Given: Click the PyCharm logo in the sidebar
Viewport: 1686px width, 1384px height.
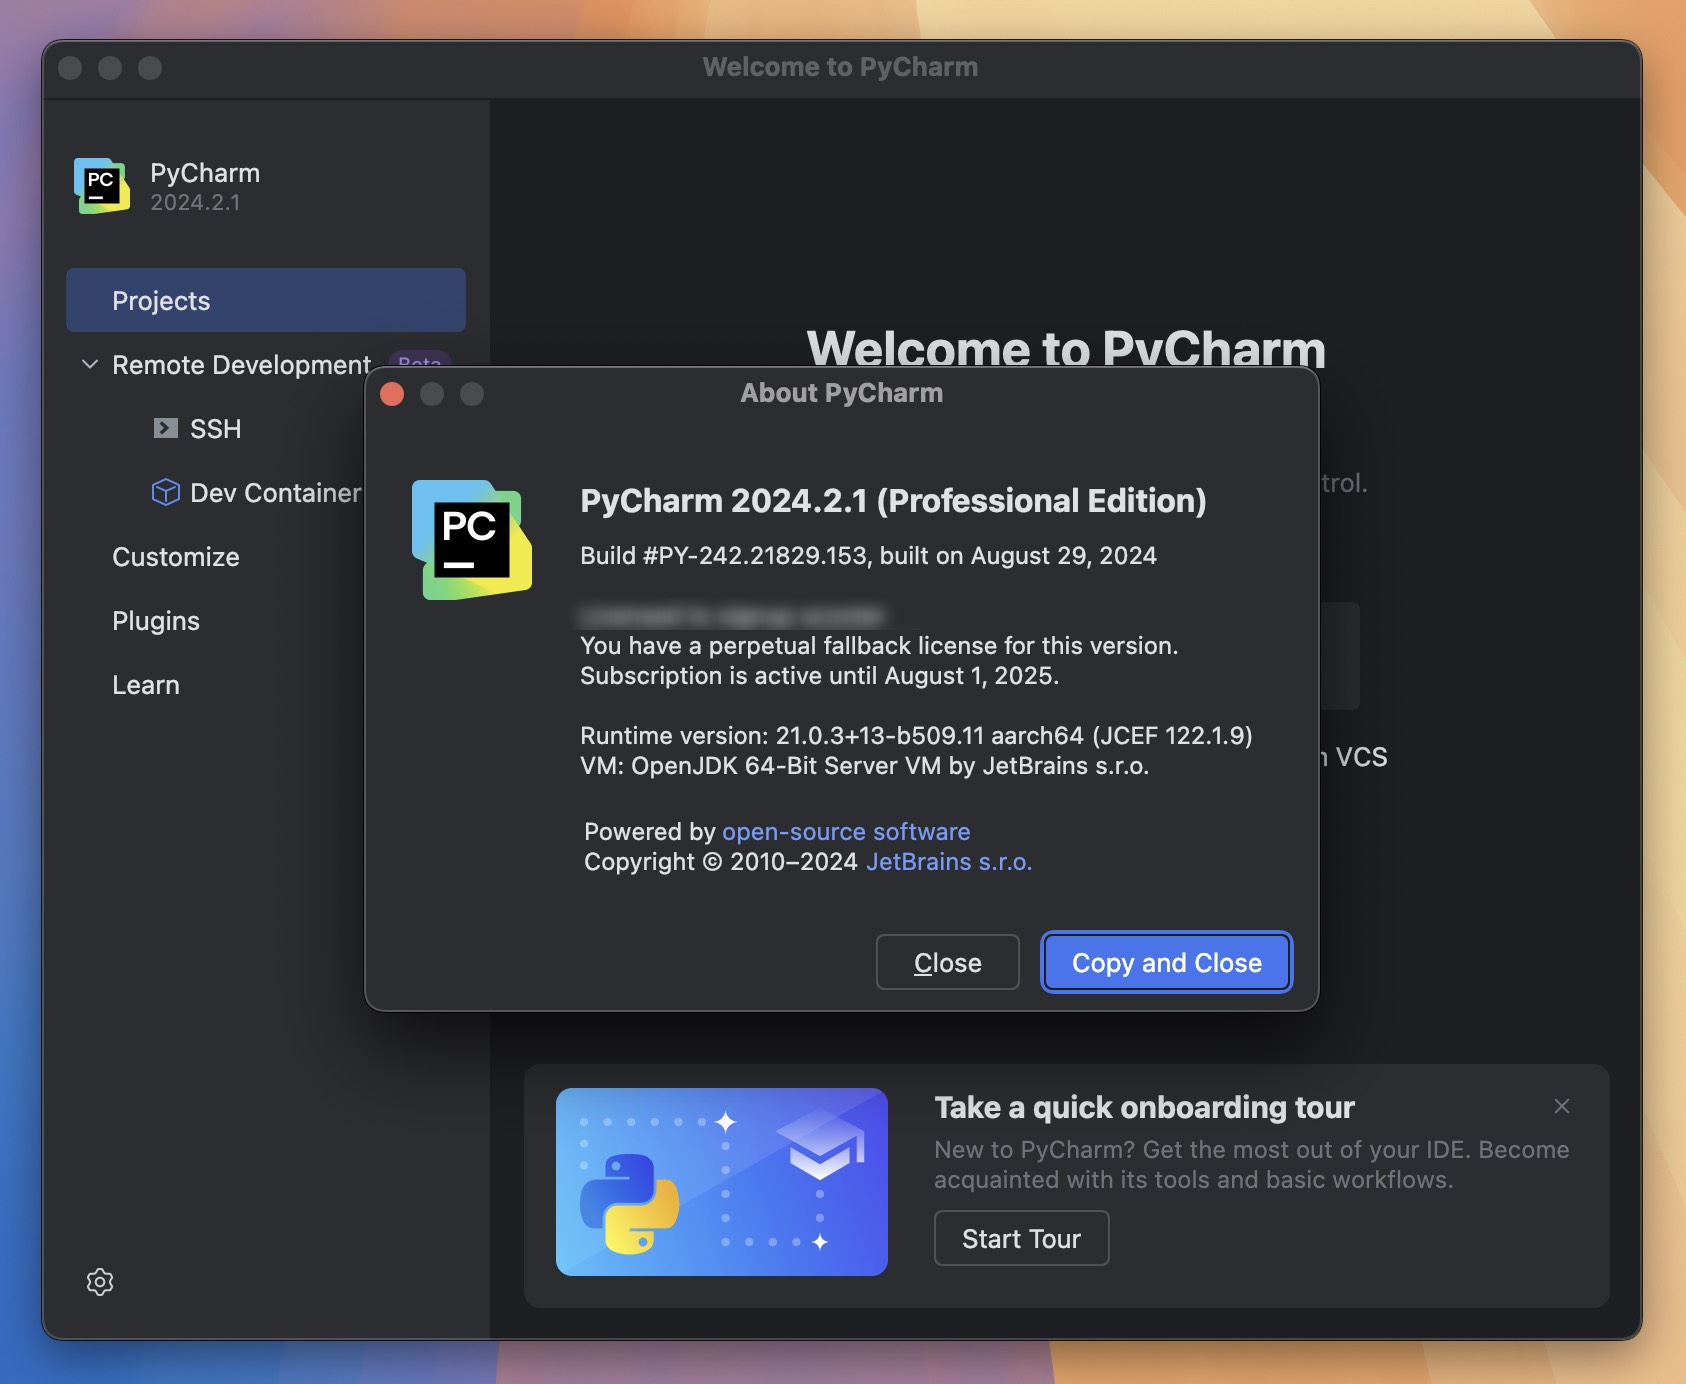Looking at the screenshot, I should tap(102, 186).
